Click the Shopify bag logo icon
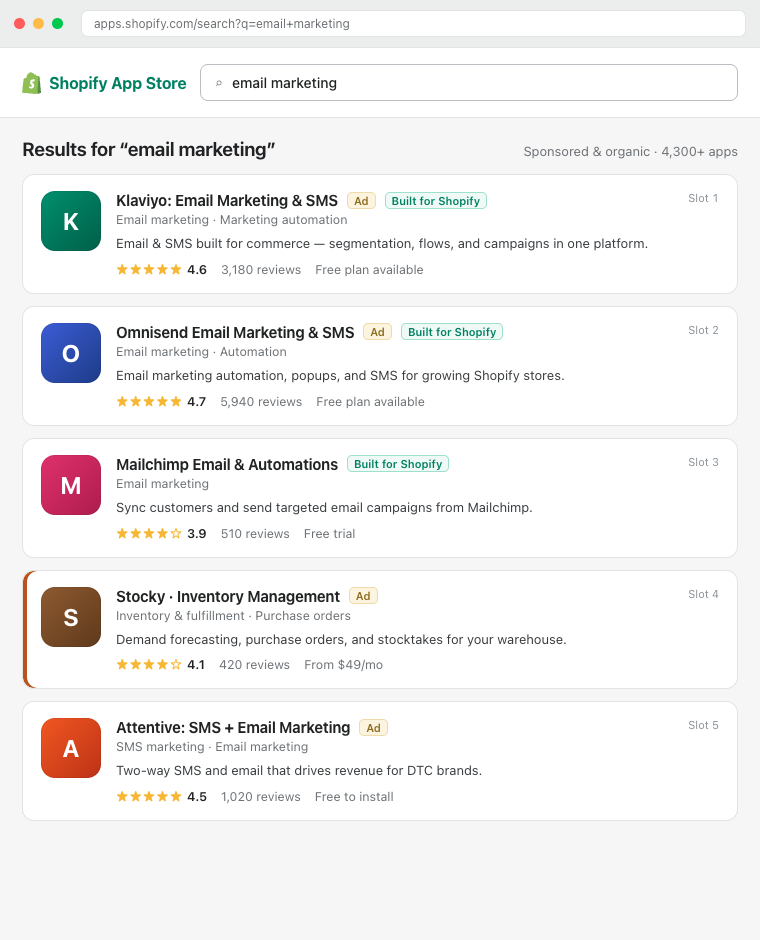 32,83
